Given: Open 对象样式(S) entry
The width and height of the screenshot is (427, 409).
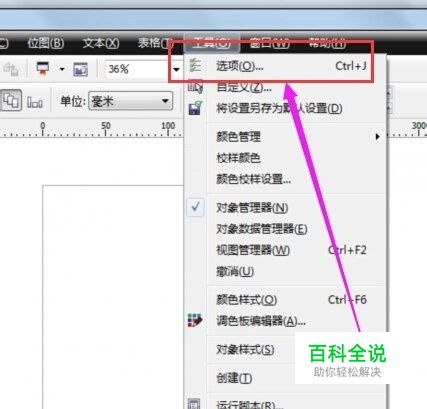Looking at the screenshot, I should pos(245,350).
